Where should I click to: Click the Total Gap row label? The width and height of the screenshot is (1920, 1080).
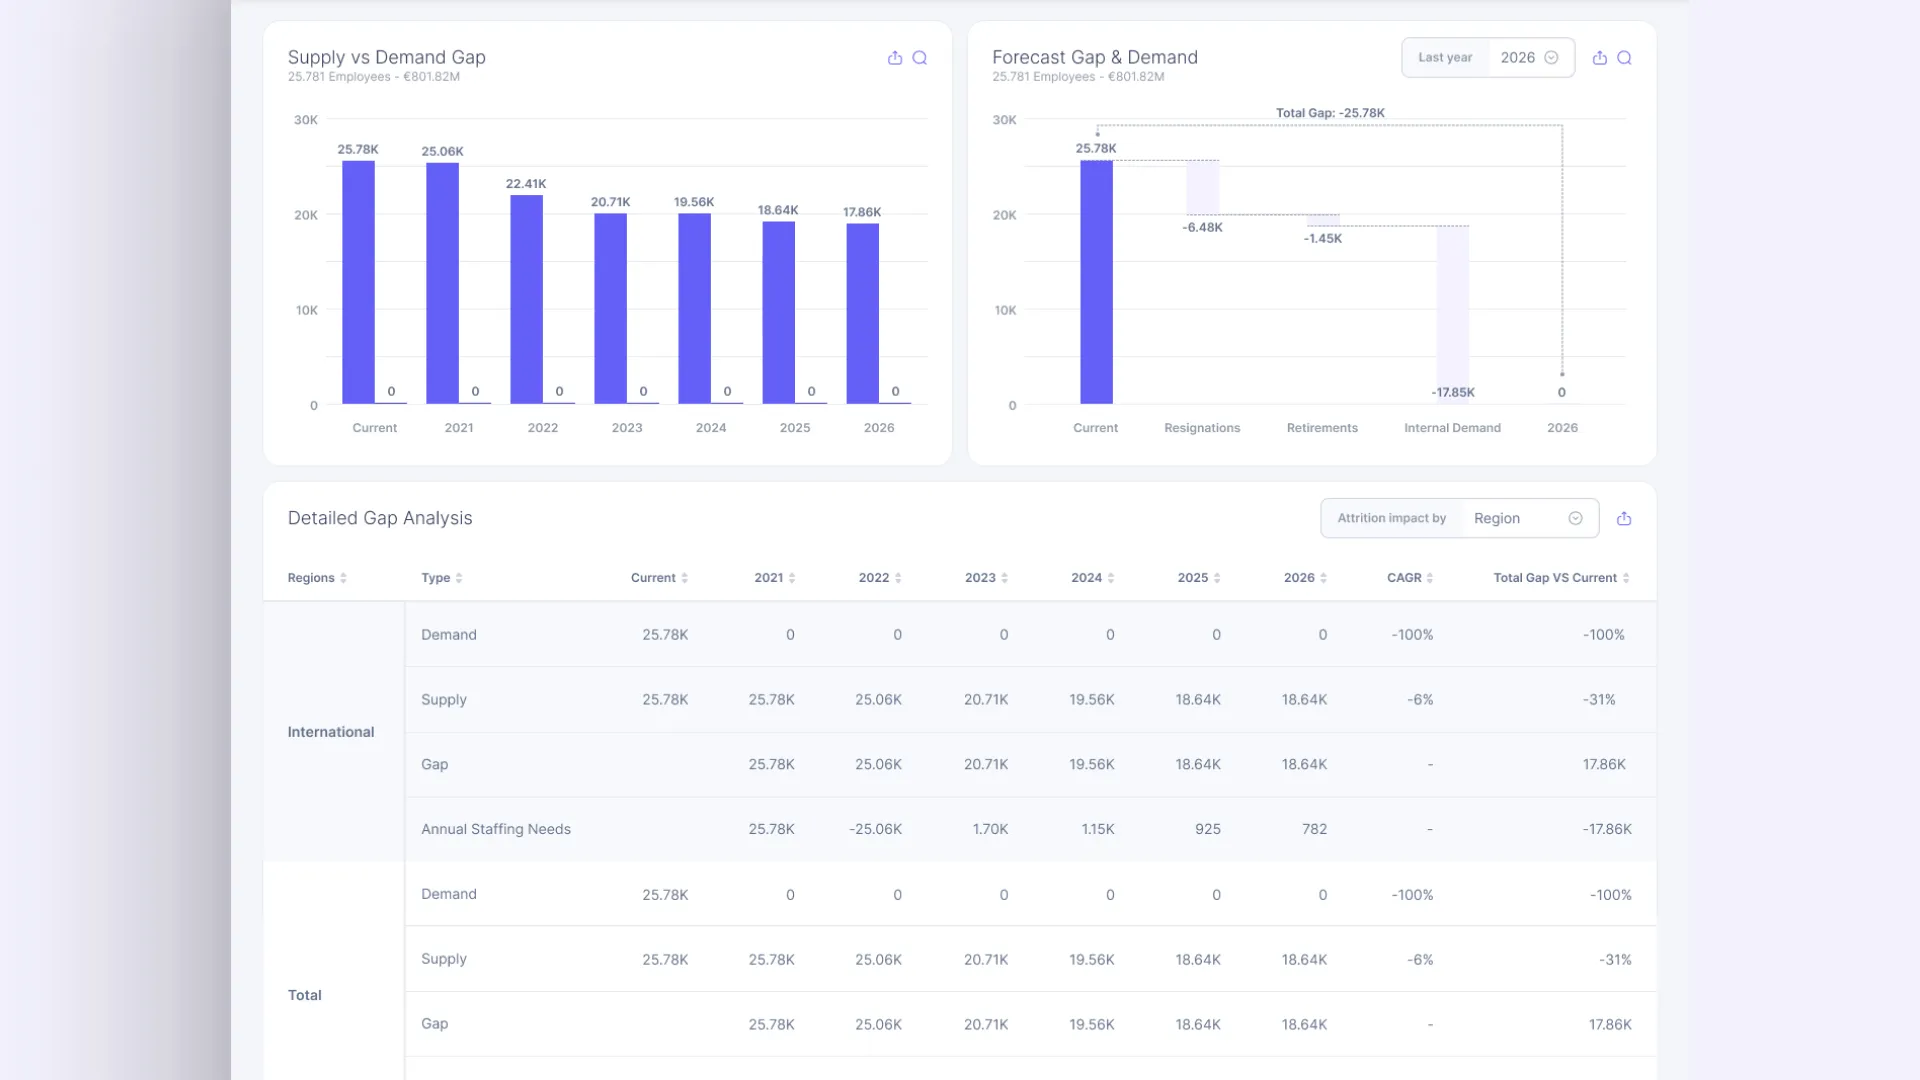point(435,1024)
